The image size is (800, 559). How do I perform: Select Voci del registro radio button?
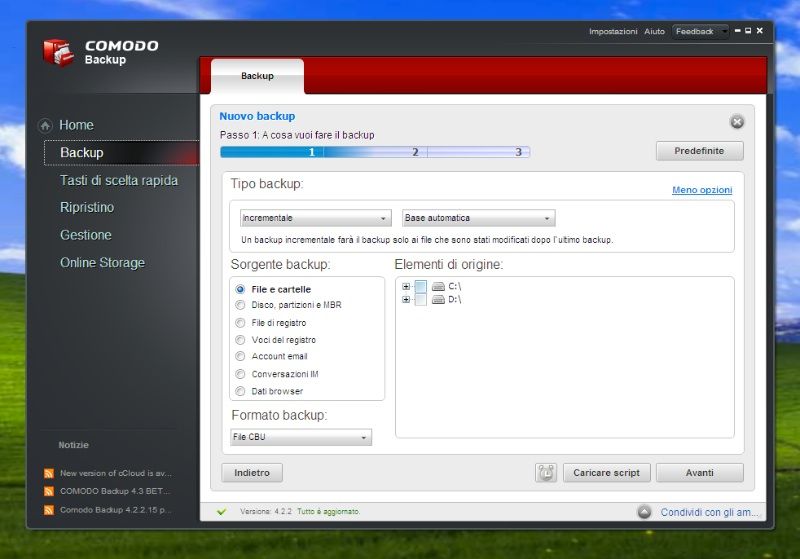click(240, 340)
